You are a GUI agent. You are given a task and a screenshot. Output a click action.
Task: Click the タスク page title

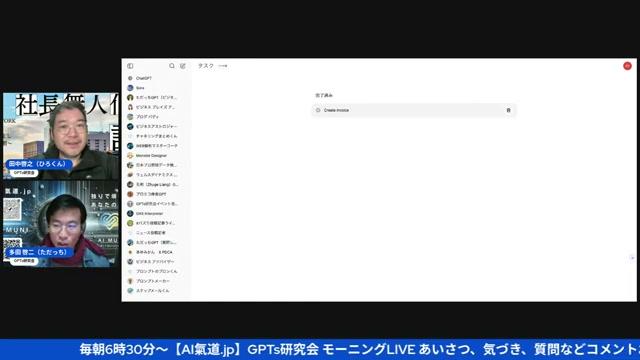(206, 66)
